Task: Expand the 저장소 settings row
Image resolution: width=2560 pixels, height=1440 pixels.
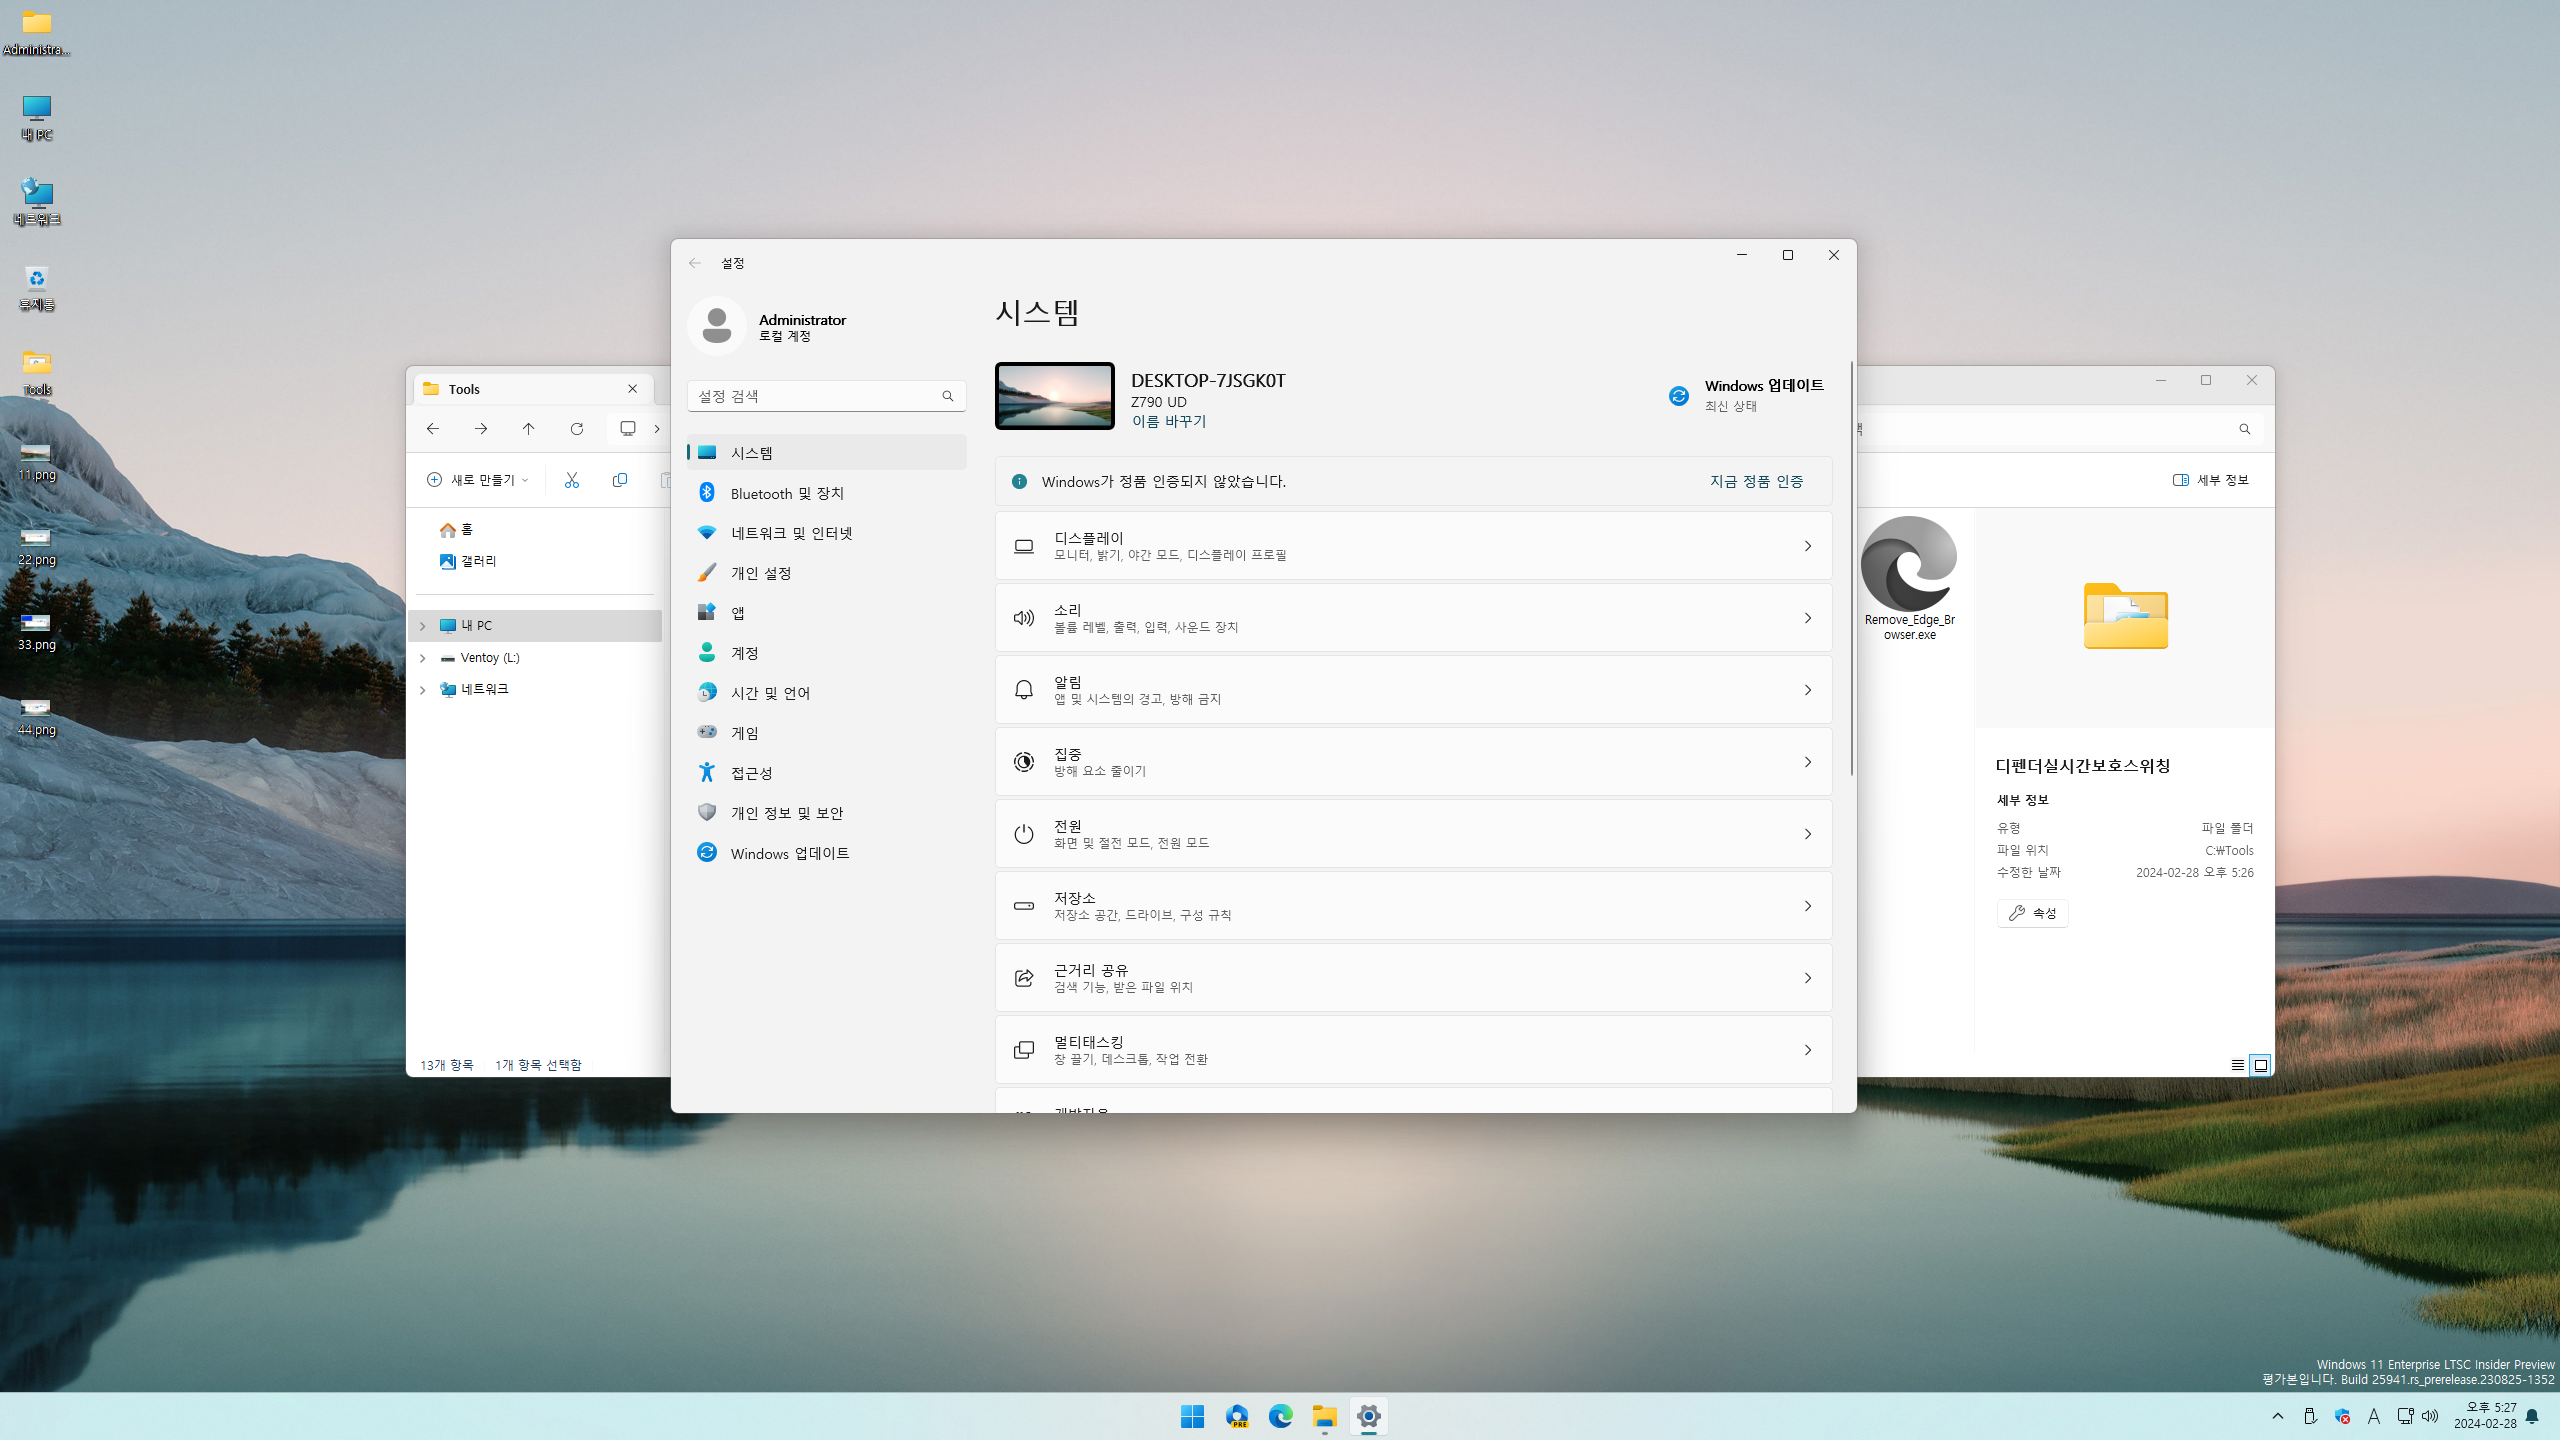Action: [1413, 906]
